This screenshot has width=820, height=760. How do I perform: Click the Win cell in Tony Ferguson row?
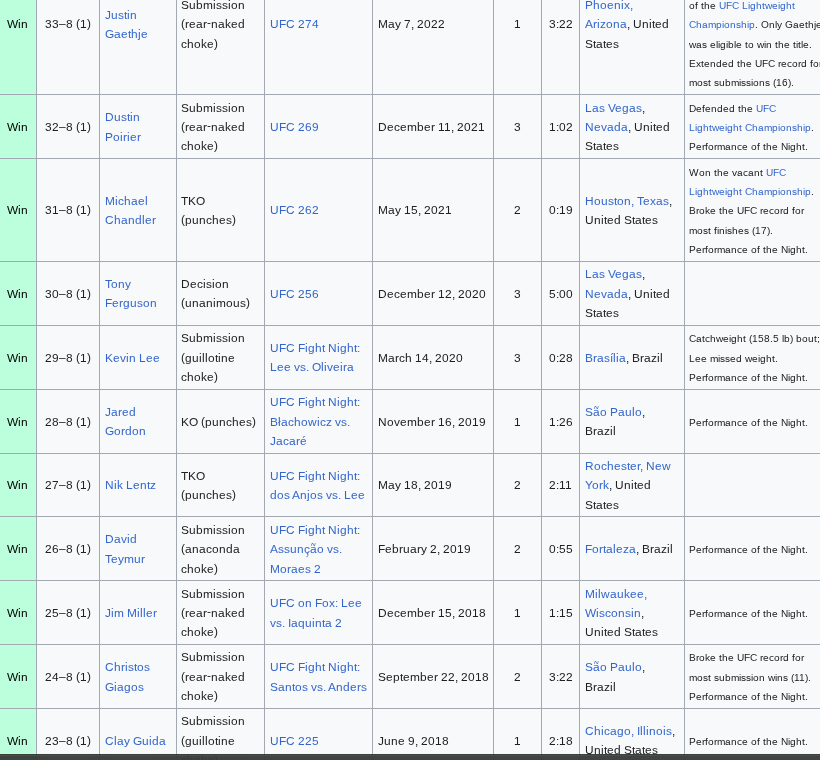coord(17,294)
